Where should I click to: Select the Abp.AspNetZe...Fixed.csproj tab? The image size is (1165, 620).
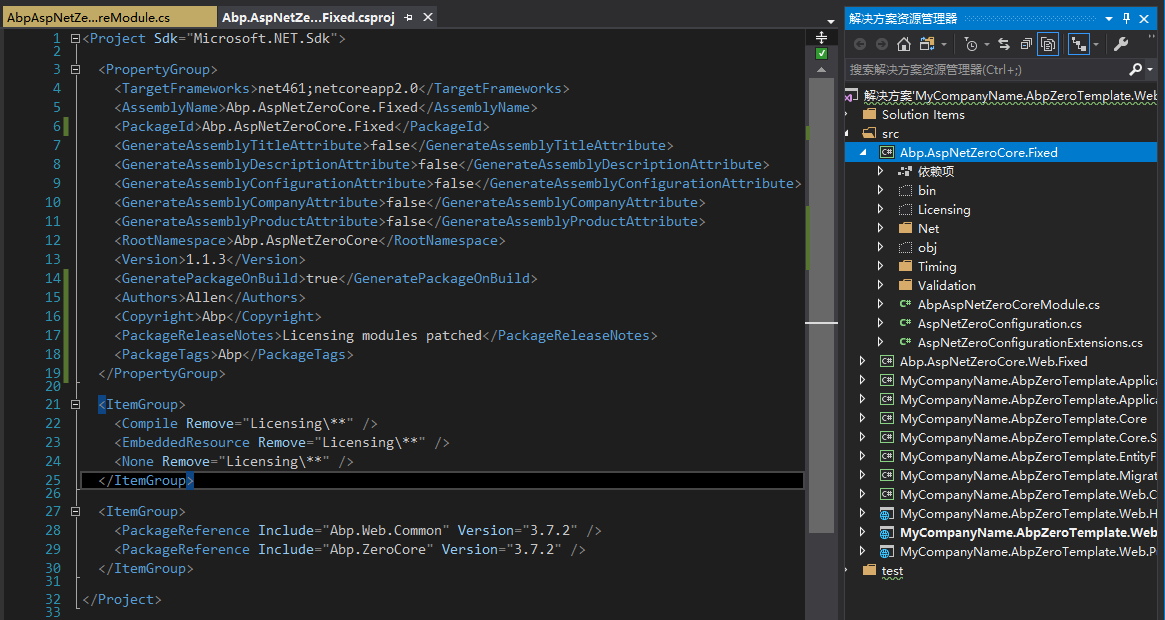point(308,17)
